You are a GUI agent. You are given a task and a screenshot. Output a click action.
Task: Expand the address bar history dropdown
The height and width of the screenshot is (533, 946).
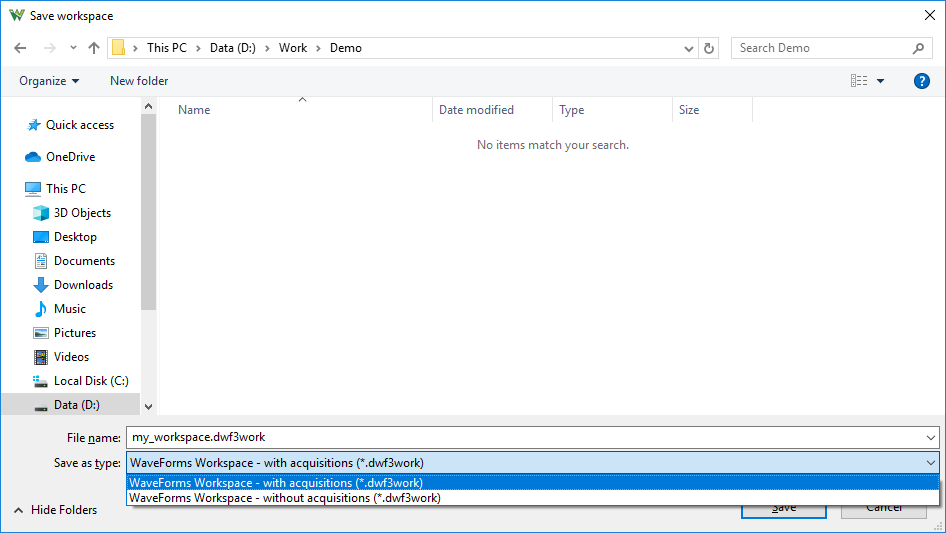point(688,48)
